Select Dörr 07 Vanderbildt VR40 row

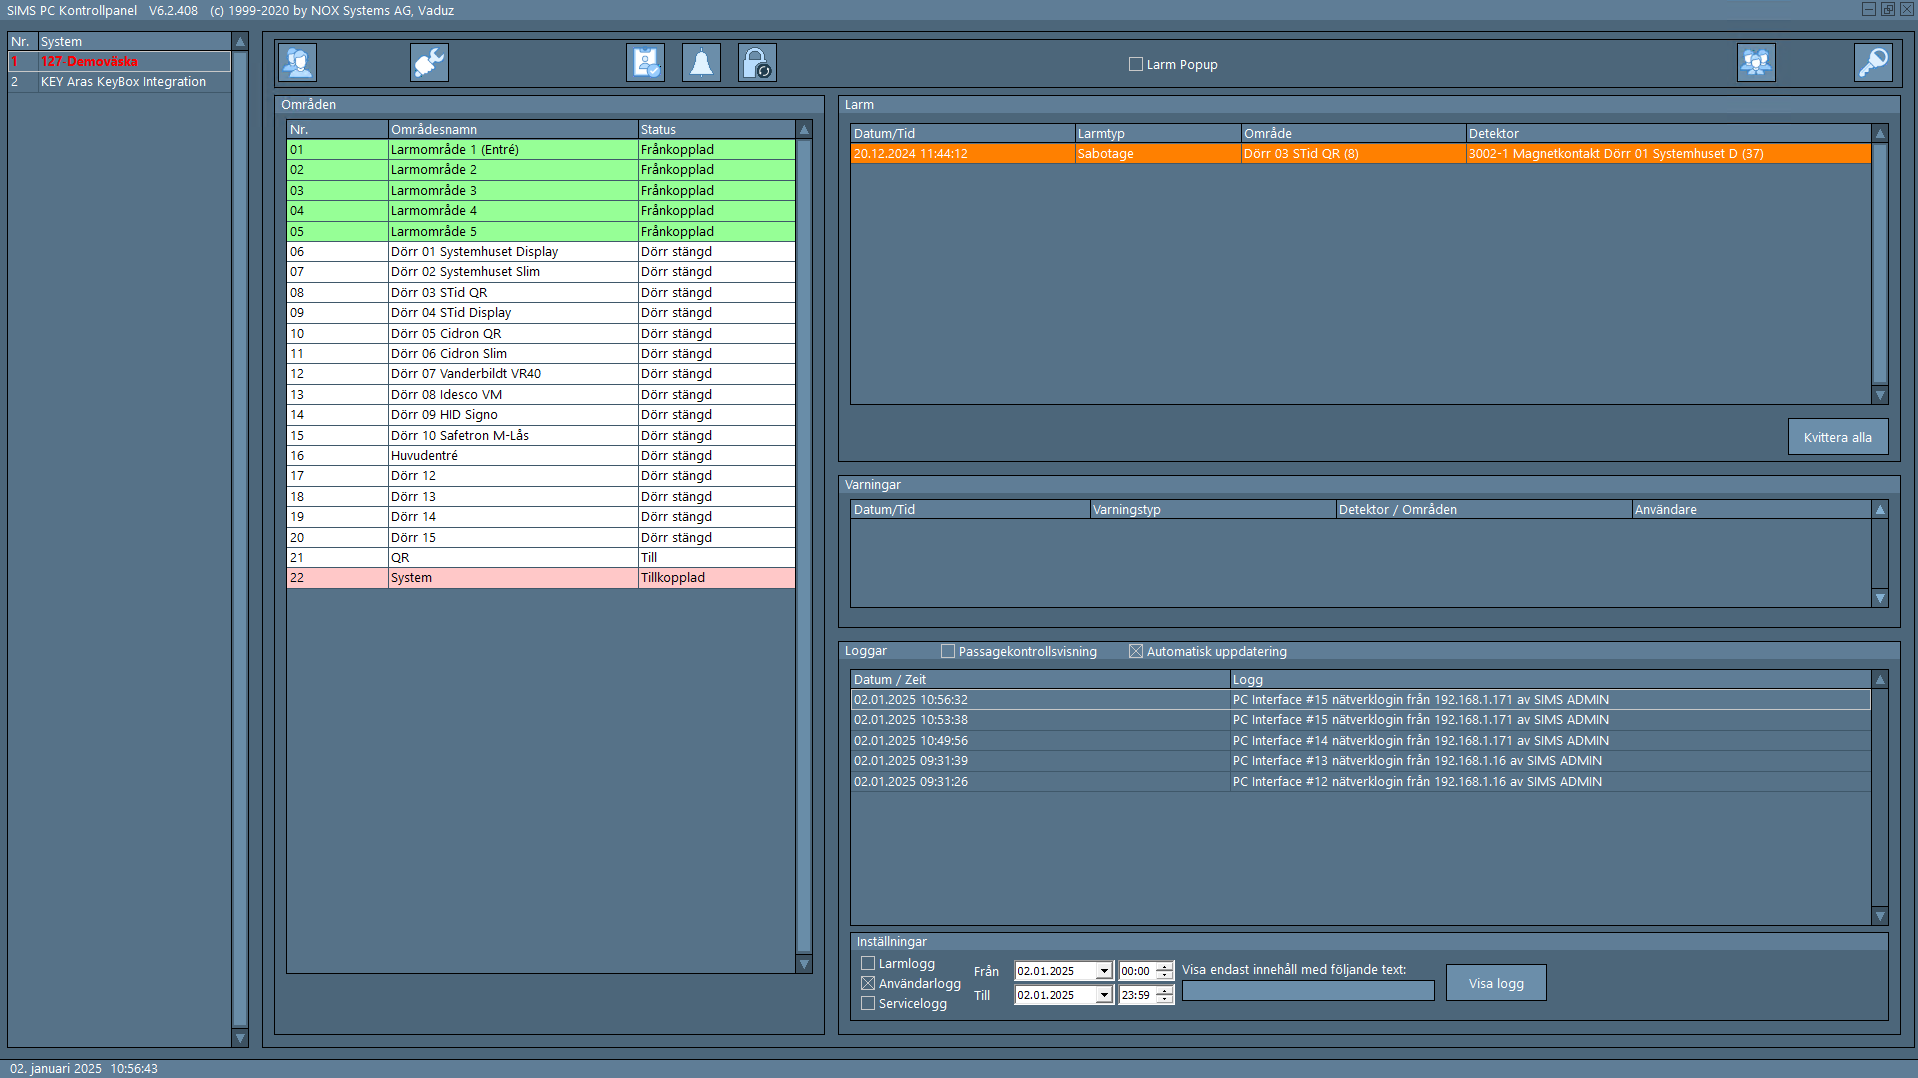pos(541,374)
